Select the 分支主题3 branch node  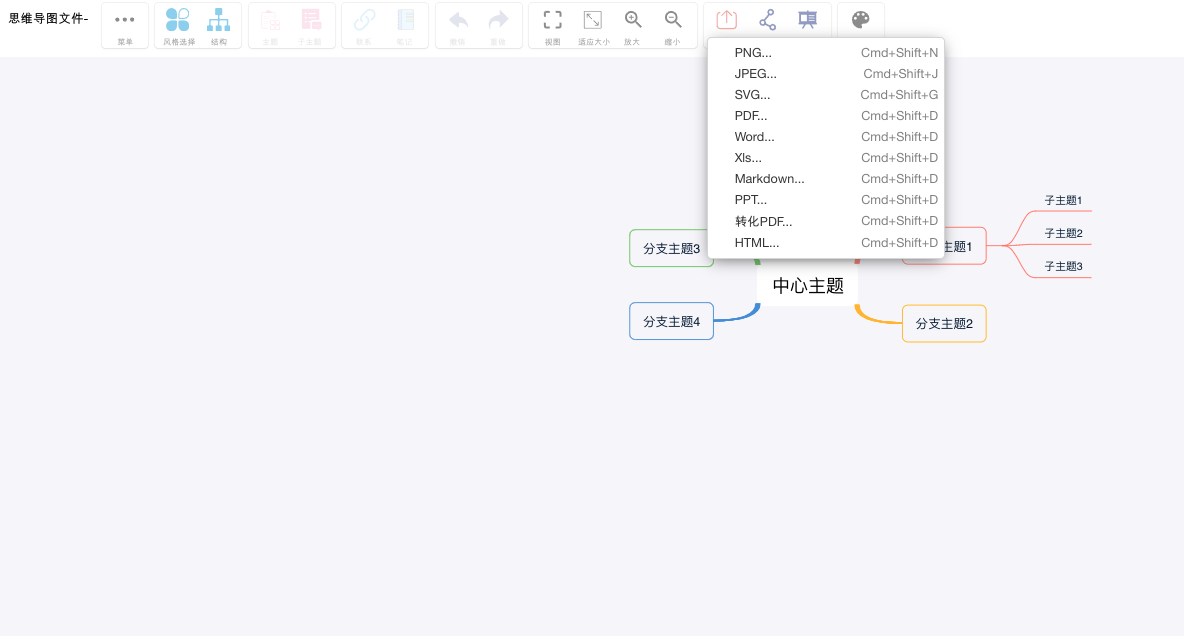tap(671, 248)
